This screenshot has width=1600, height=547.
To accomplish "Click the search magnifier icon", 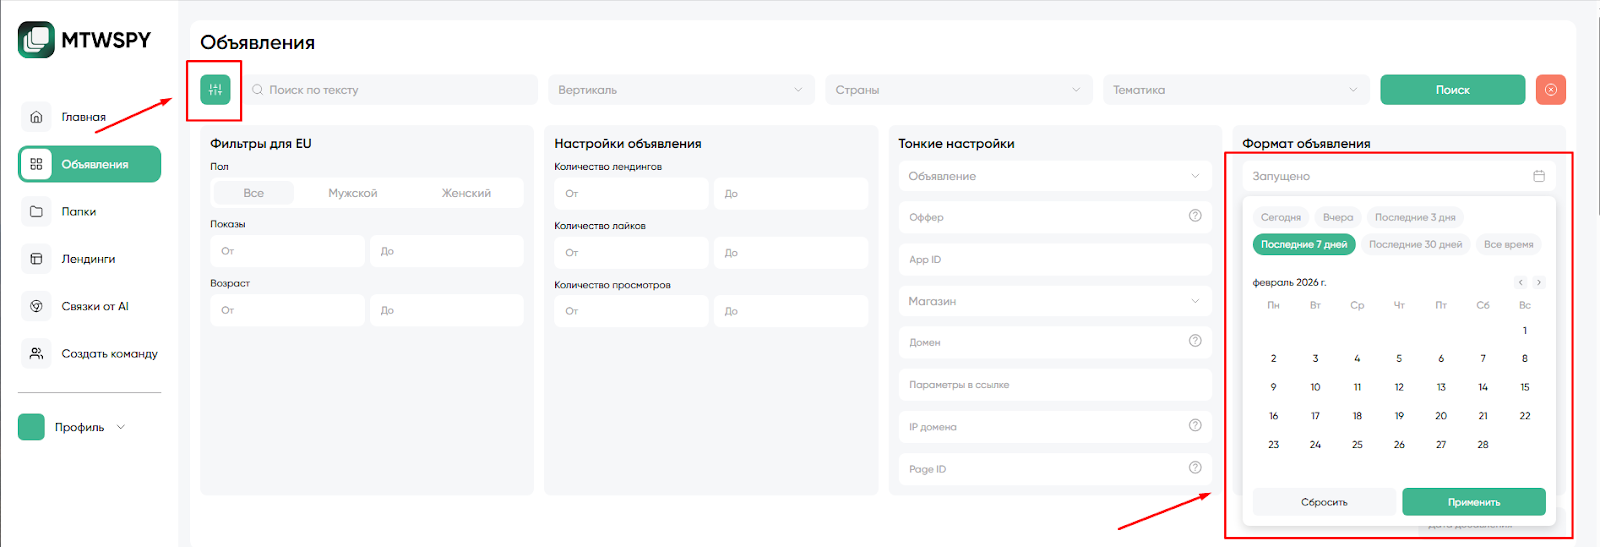I will (x=257, y=90).
